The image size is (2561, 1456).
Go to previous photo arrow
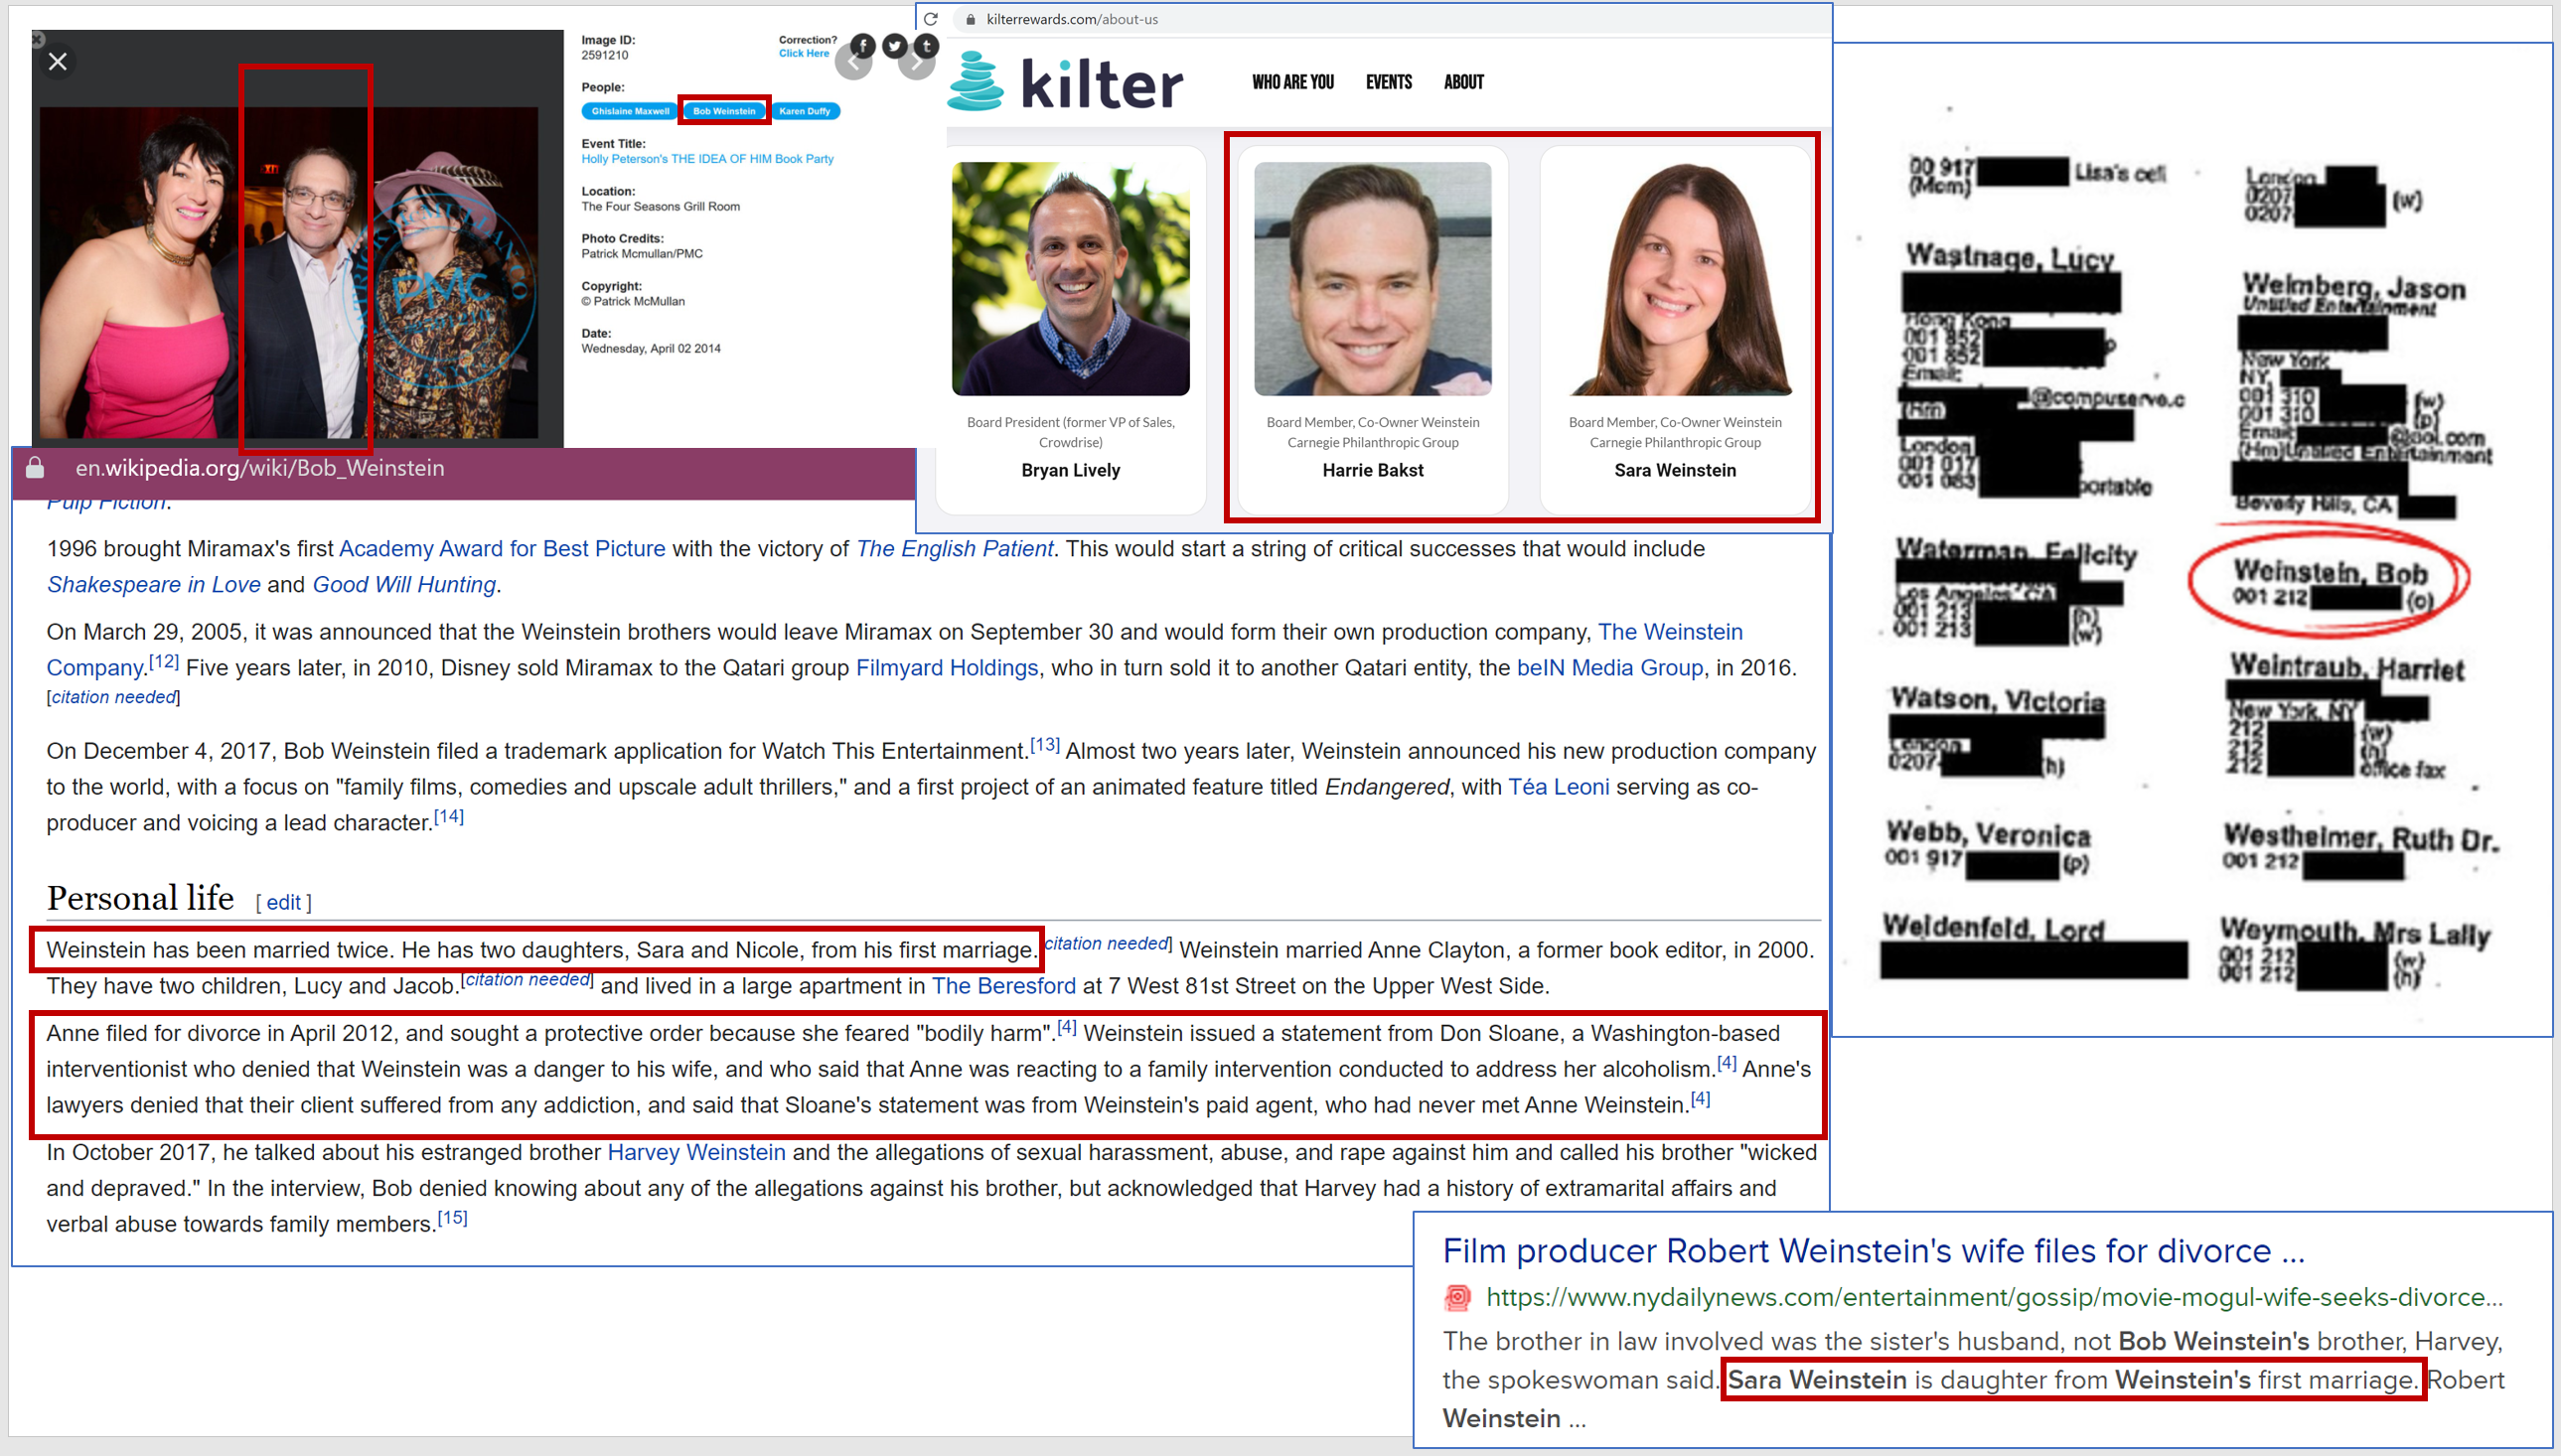(x=853, y=62)
